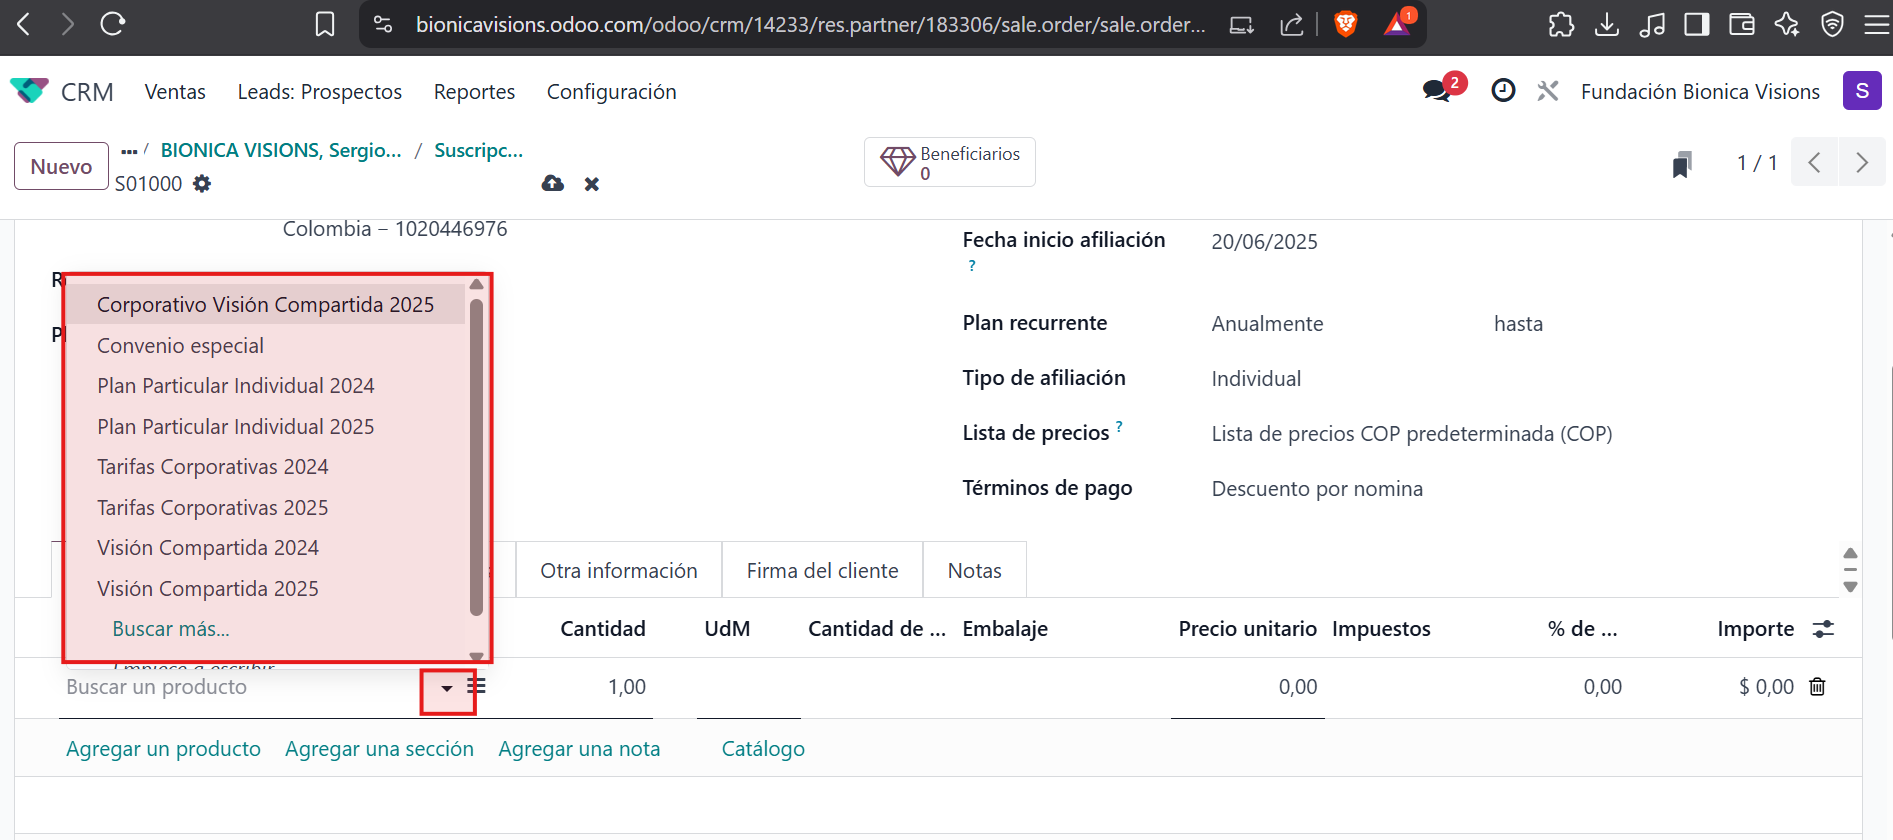This screenshot has width=1893, height=840.
Task: Select Plan Particular Individual 2025 option
Action: click(235, 427)
